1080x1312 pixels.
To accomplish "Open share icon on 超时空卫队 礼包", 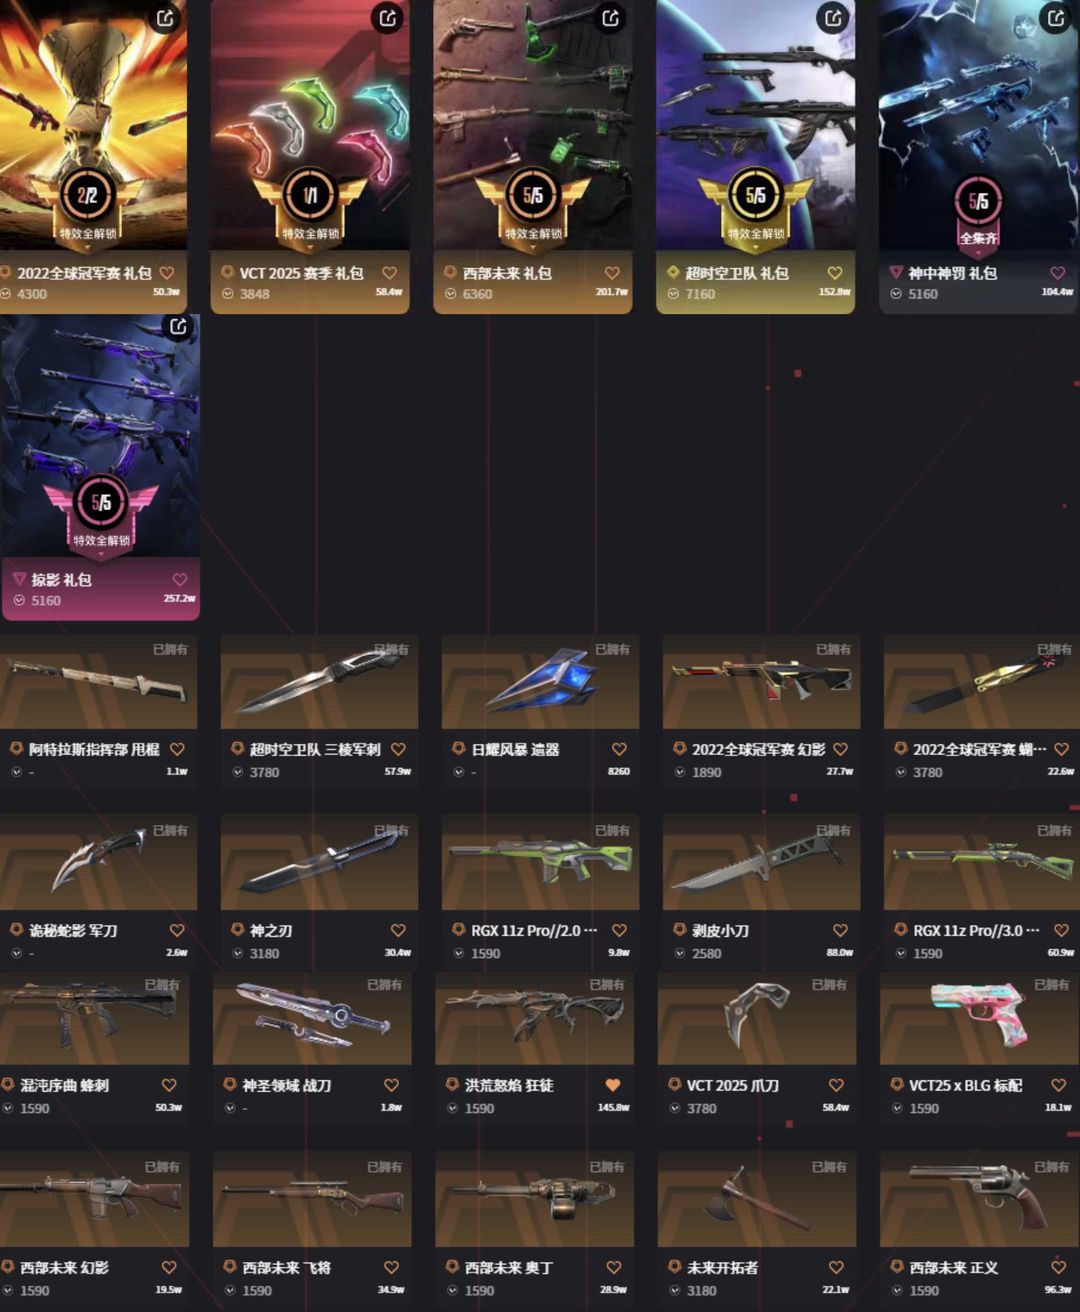I will pyautogui.click(x=833, y=17).
